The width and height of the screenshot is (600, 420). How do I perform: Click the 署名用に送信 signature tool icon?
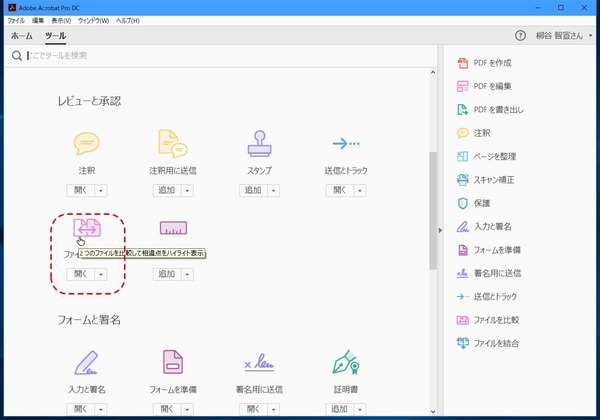(259, 362)
